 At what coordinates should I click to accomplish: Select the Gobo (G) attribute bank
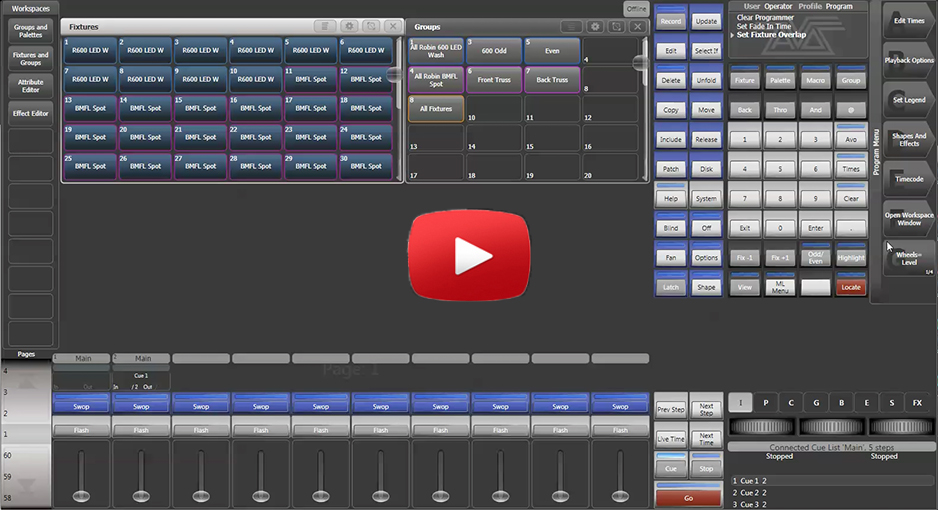point(816,402)
